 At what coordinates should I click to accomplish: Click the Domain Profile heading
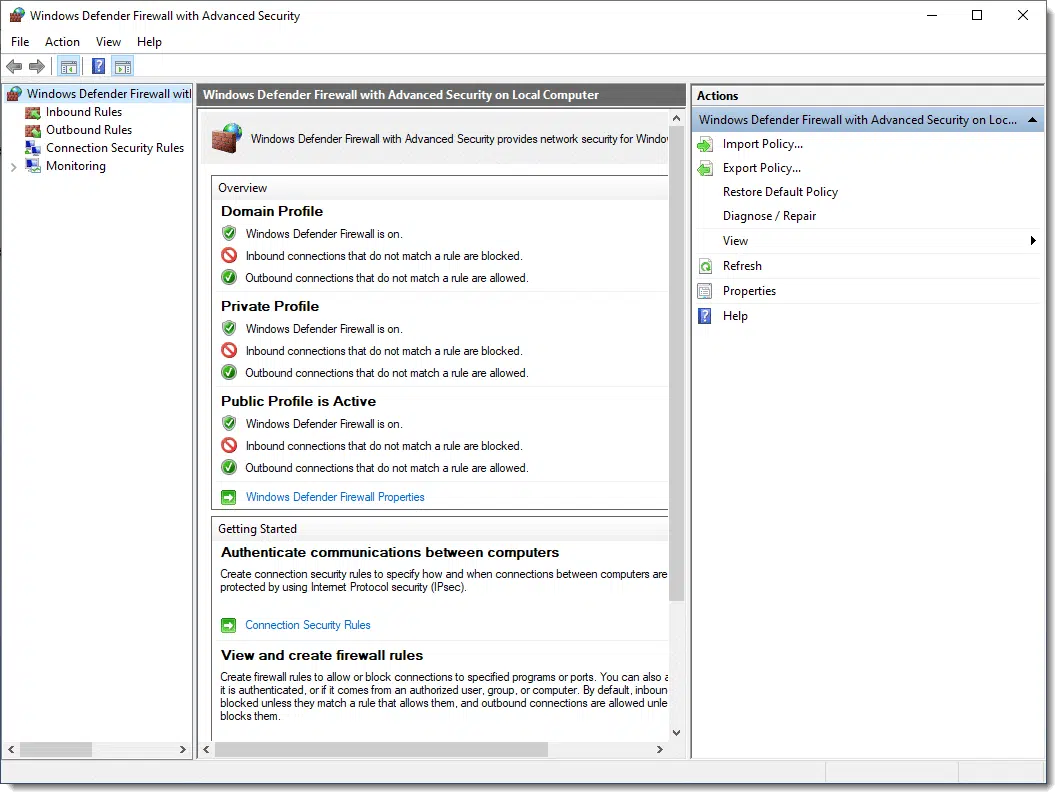tap(272, 211)
